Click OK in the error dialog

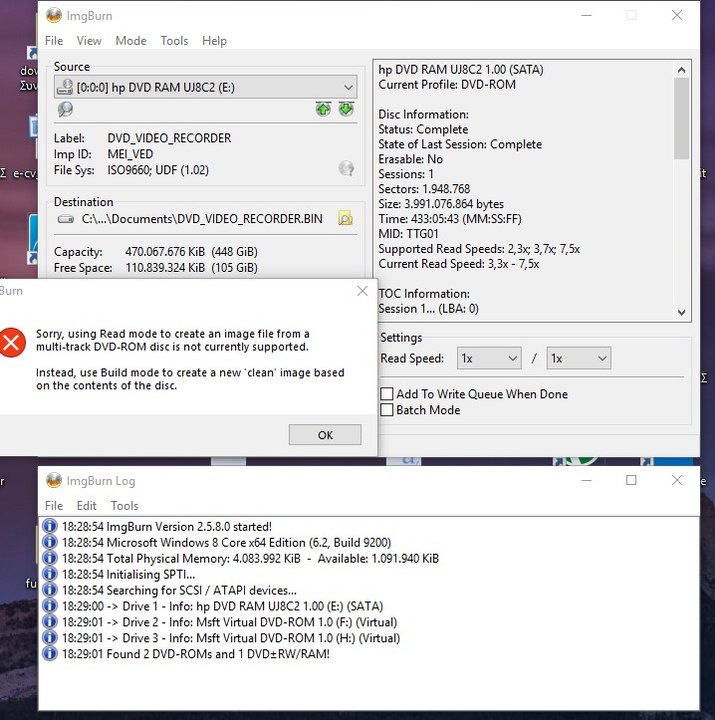tap(325, 434)
